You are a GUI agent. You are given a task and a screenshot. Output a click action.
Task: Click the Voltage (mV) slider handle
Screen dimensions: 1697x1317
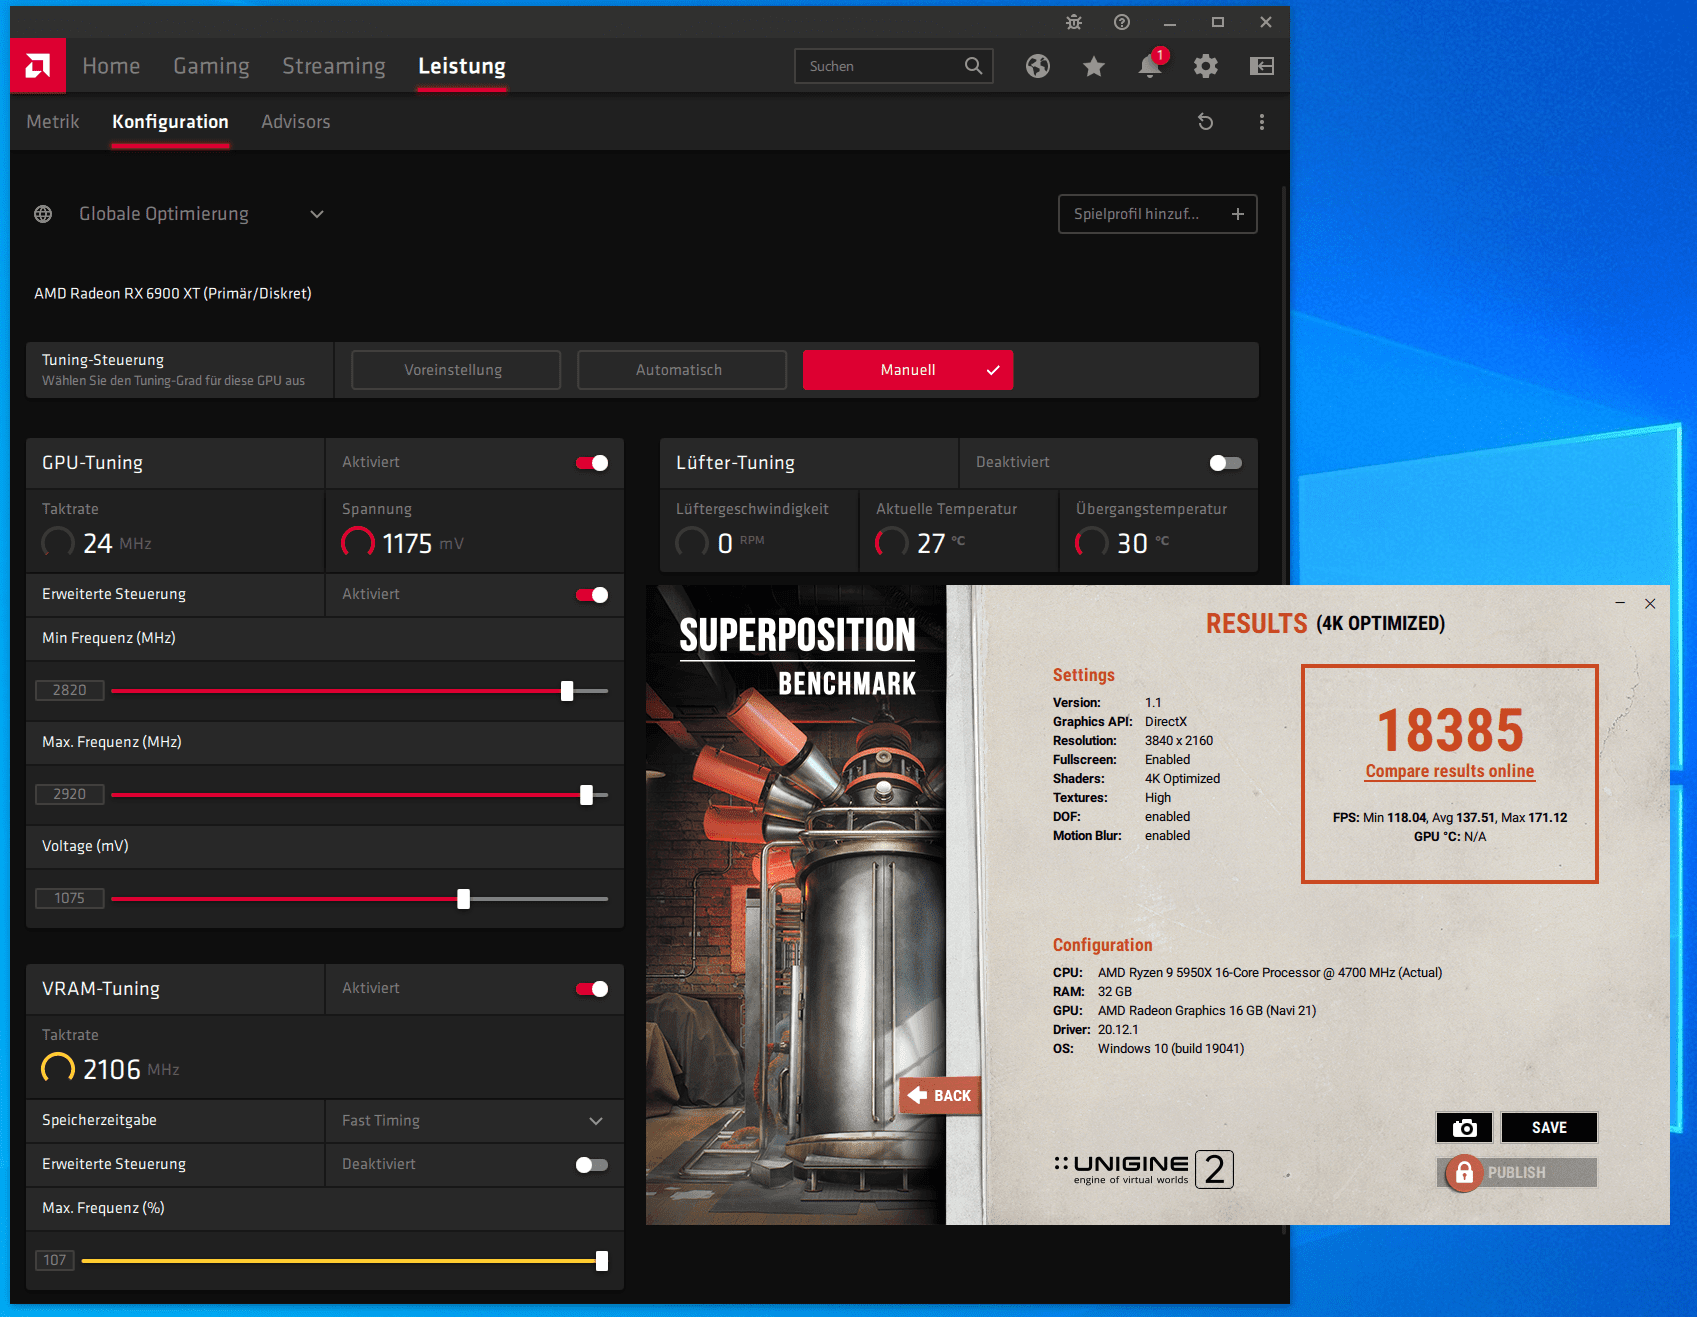tap(463, 899)
